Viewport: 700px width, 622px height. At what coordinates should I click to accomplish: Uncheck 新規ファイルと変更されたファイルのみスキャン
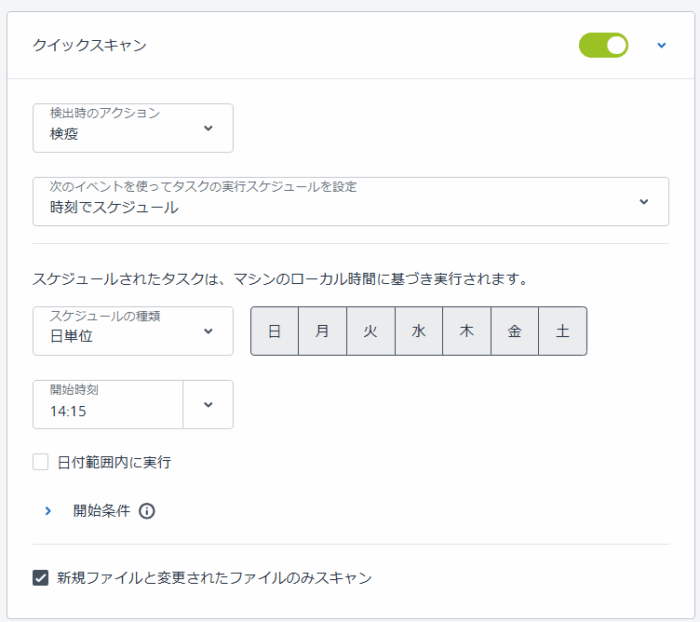tap(41, 578)
